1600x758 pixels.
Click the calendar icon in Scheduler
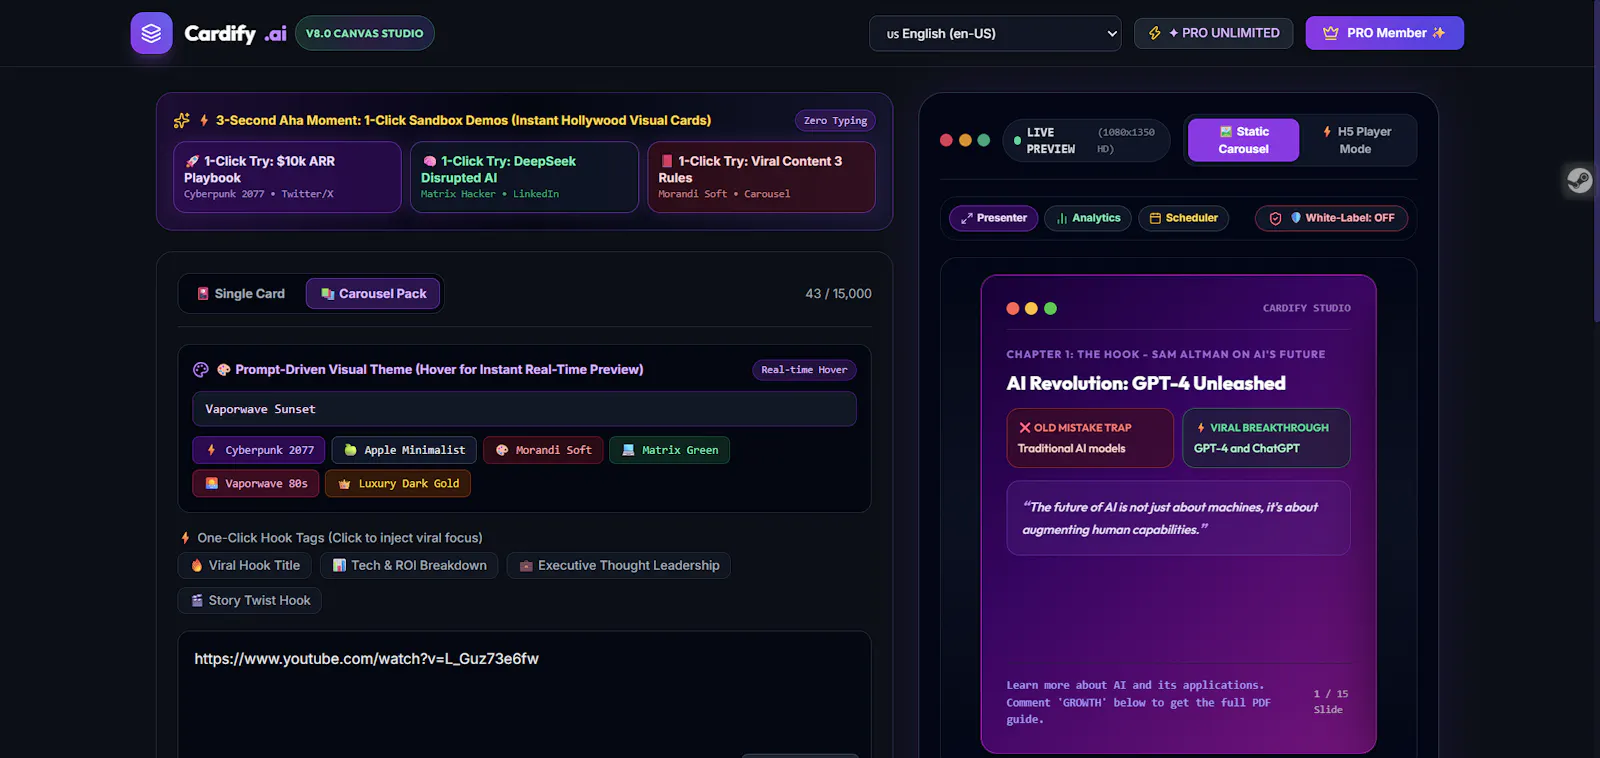[1155, 218]
